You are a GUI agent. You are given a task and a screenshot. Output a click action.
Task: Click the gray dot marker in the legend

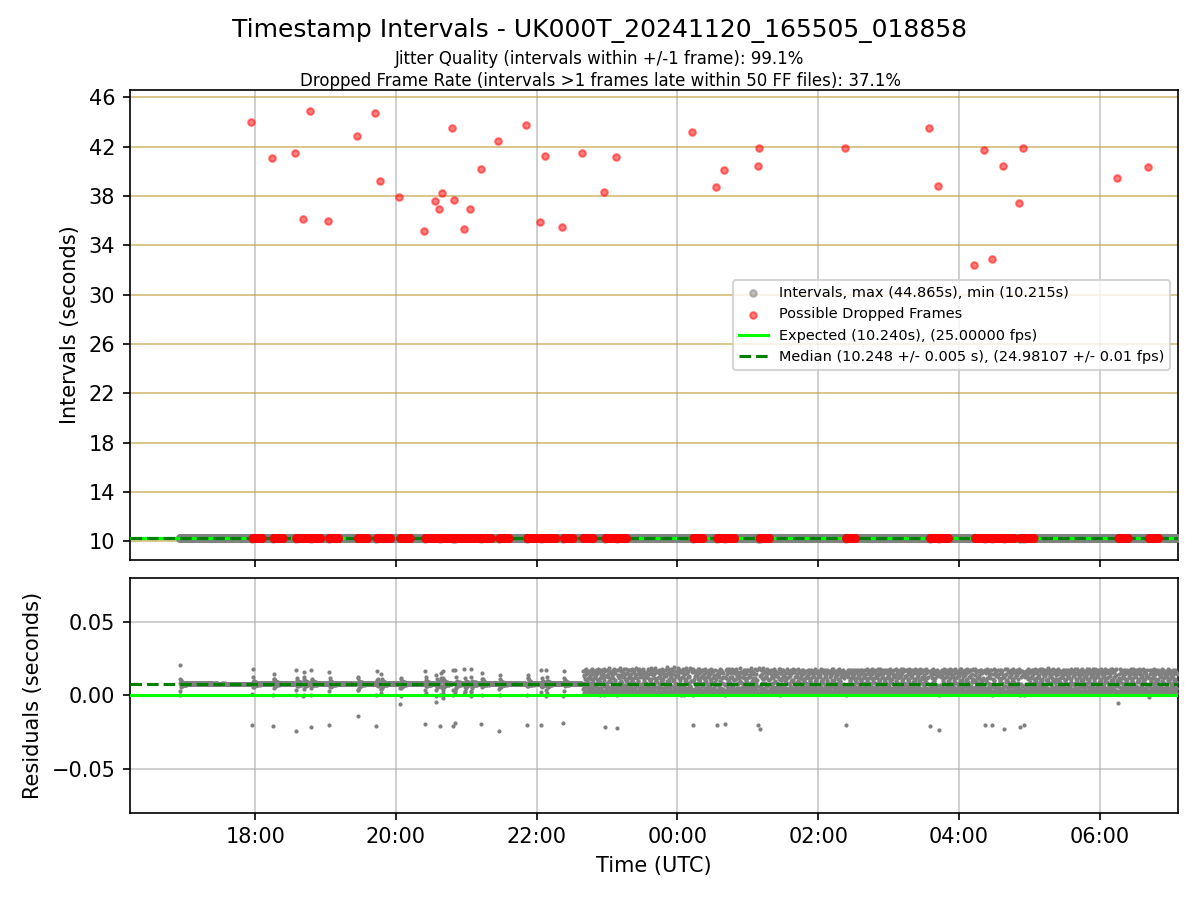[x=754, y=293]
